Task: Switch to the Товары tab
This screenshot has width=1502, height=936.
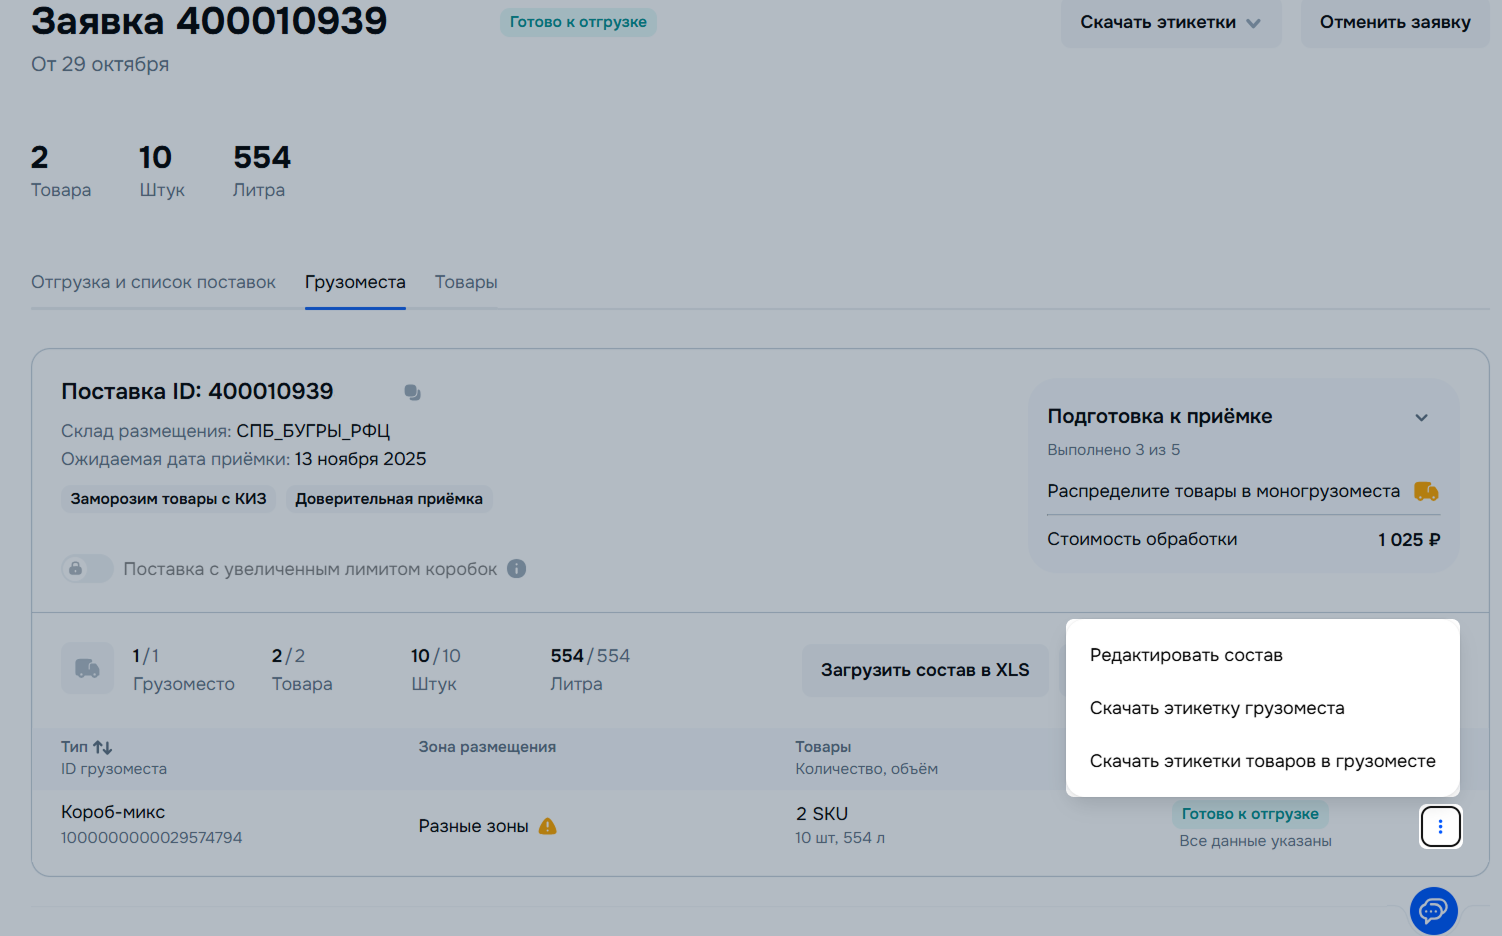Action: coord(466,282)
